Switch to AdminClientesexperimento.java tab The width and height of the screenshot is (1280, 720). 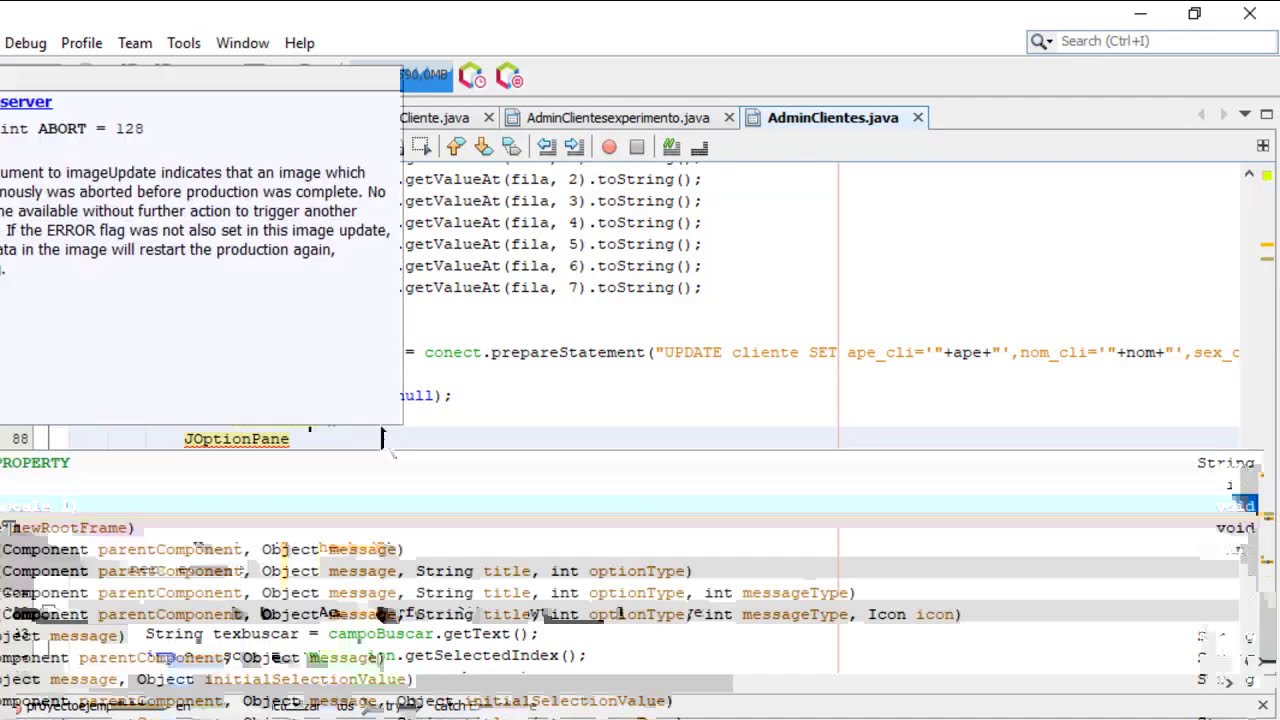click(x=618, y=118)
